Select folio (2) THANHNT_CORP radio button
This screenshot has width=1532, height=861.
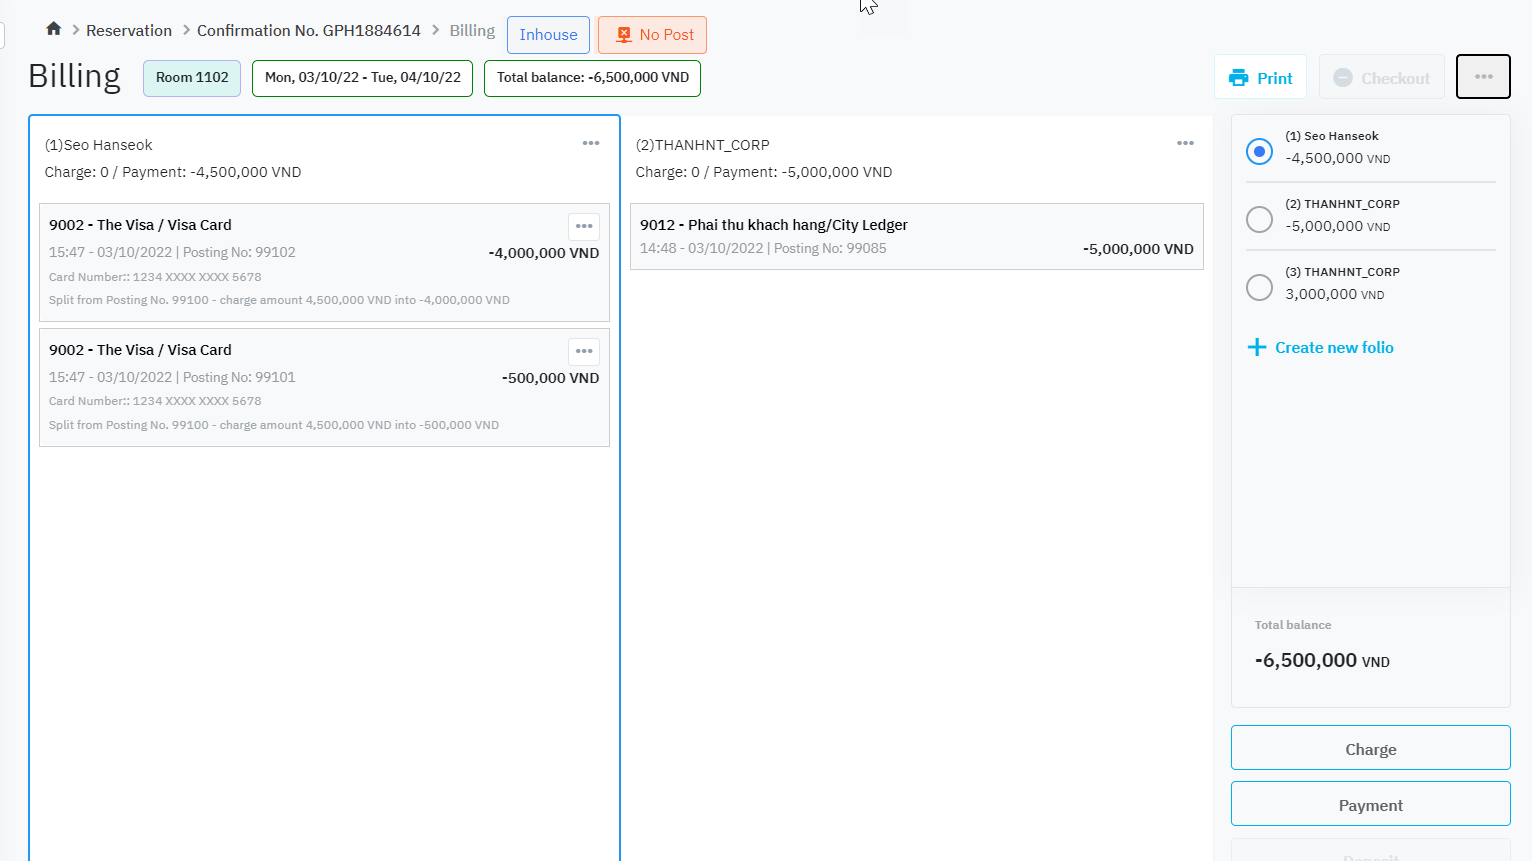[1259, 219]
